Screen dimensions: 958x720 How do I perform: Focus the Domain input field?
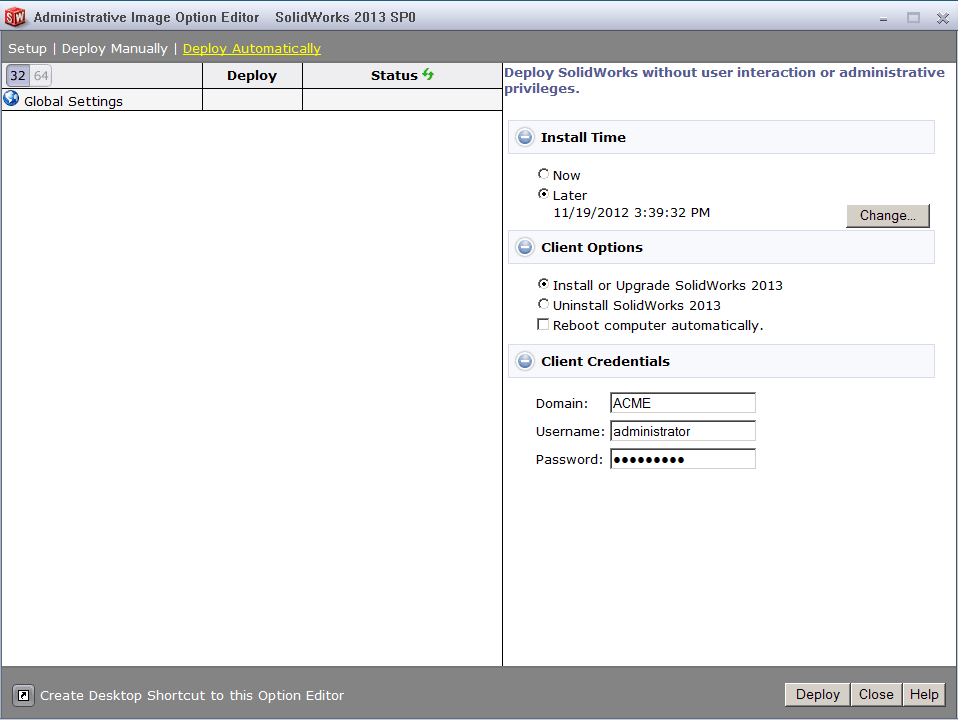[x=683, y=403]
